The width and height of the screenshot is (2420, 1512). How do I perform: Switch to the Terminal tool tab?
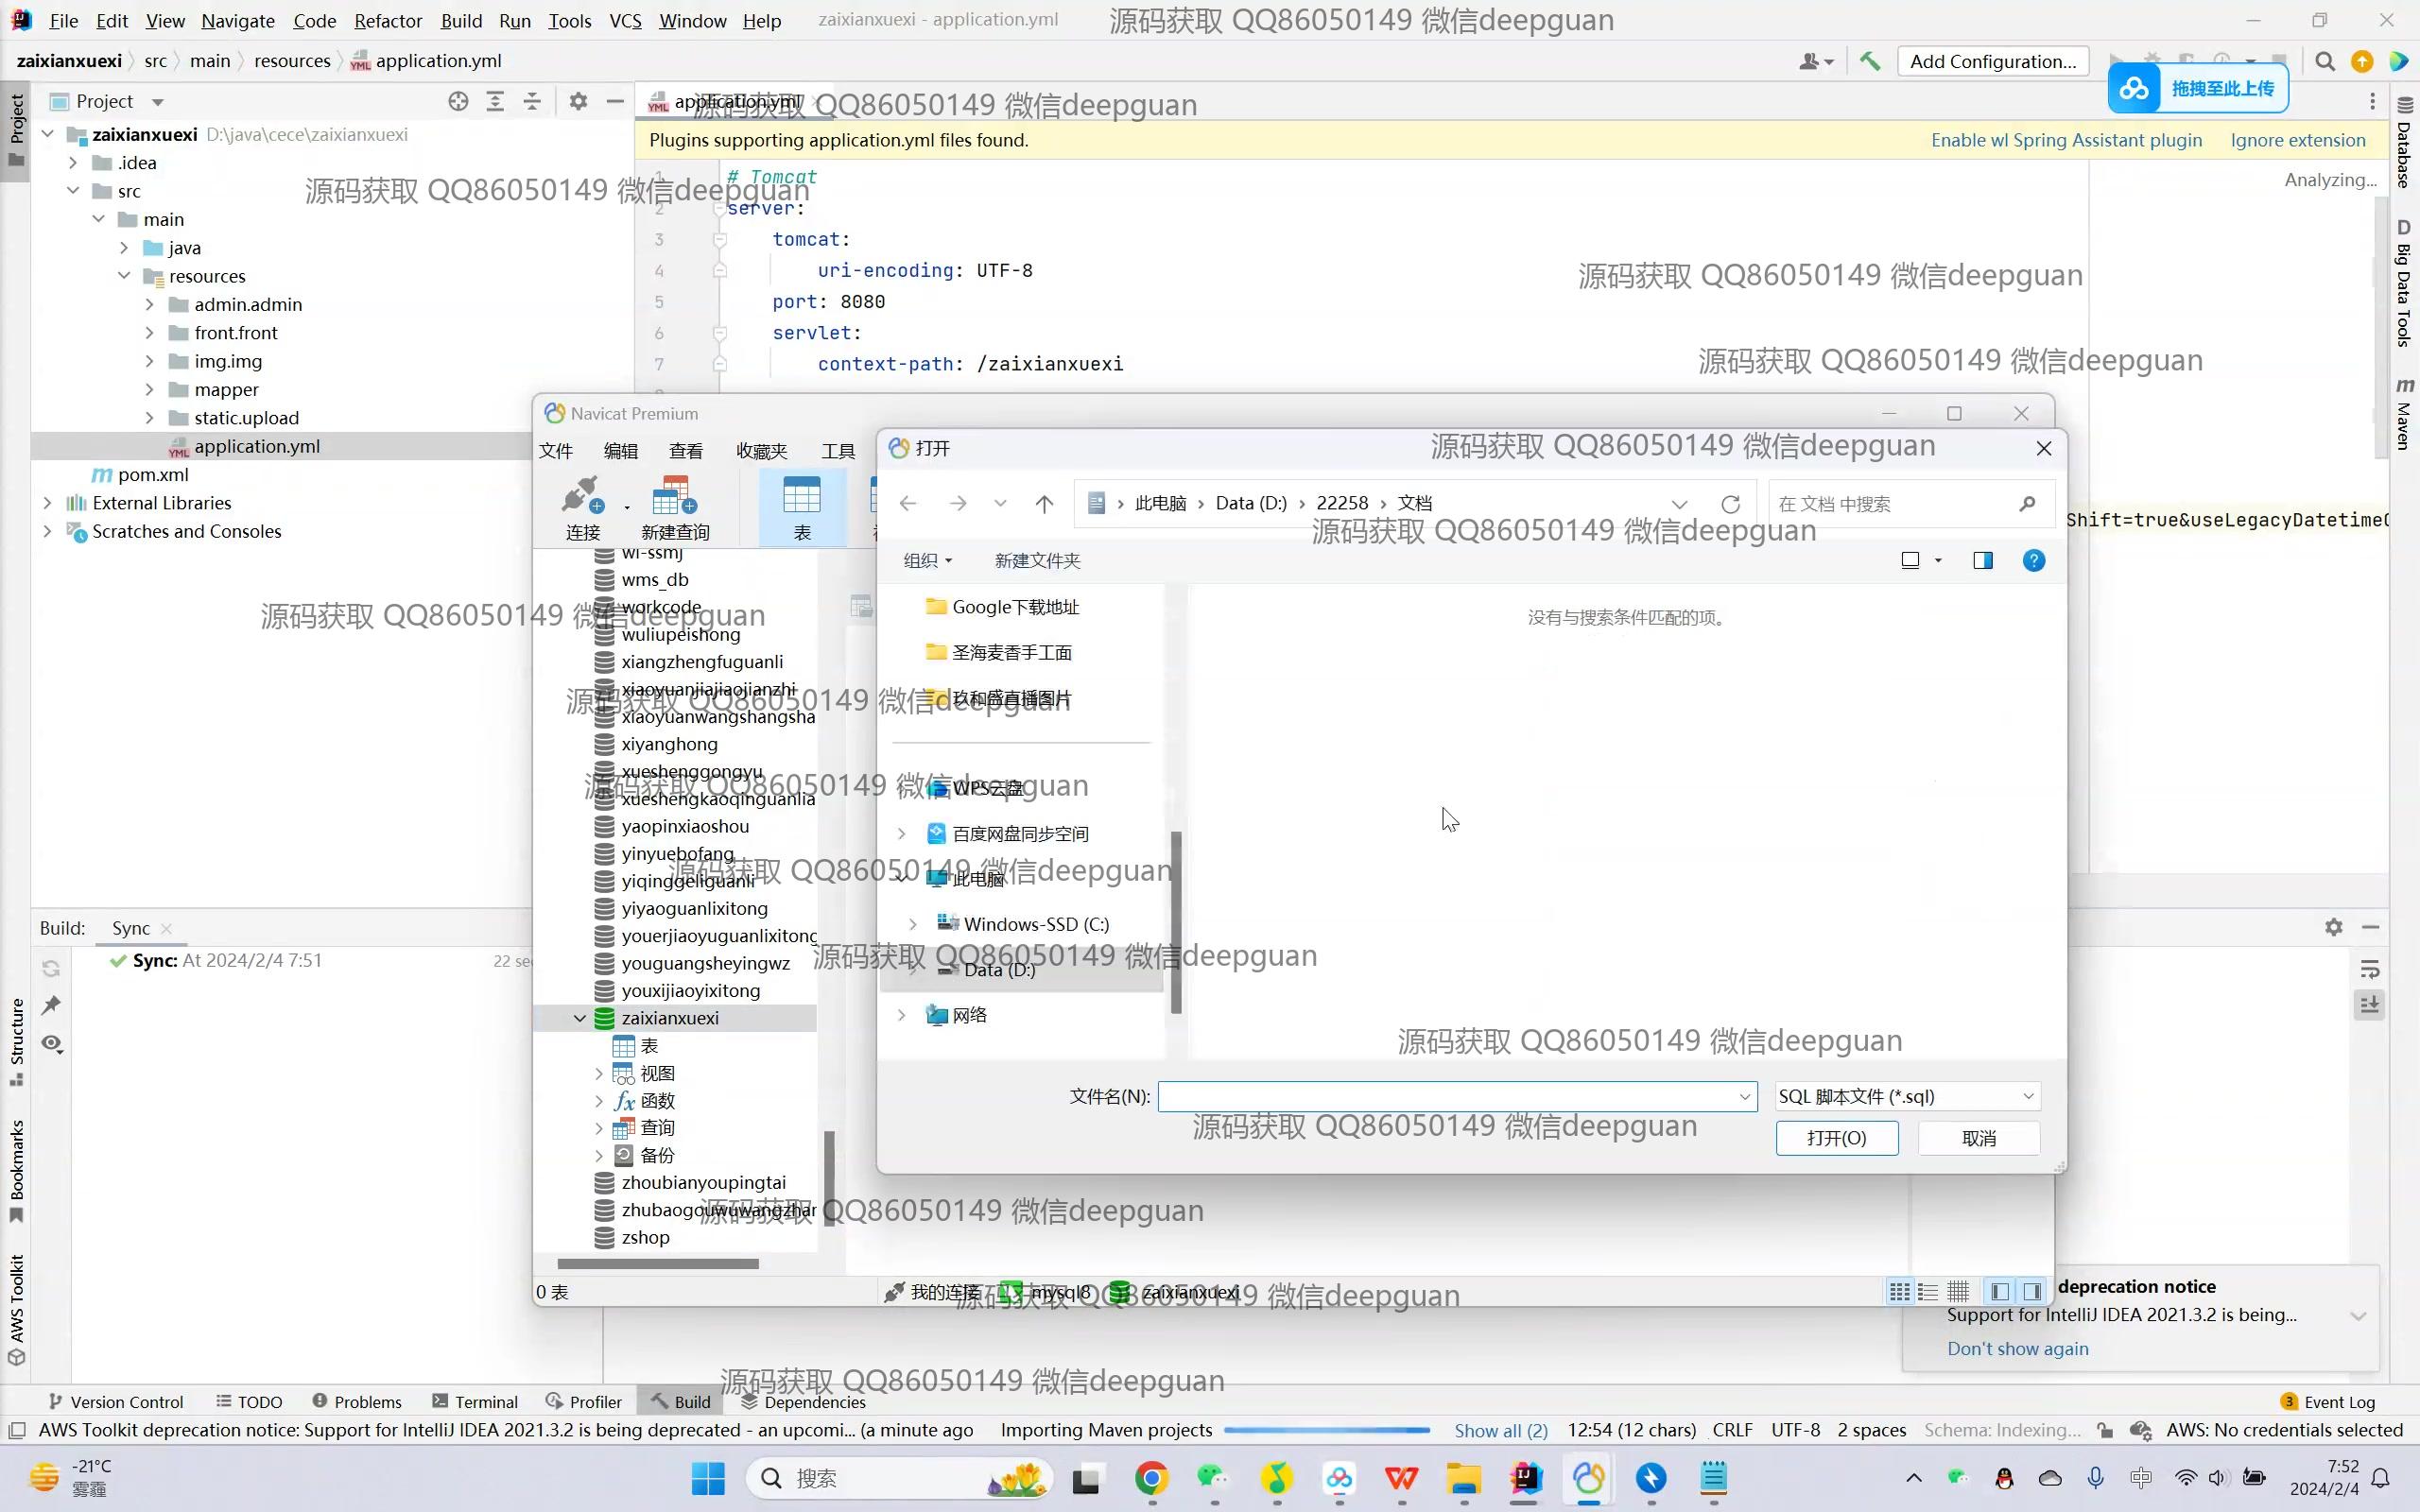(475, 1402)
